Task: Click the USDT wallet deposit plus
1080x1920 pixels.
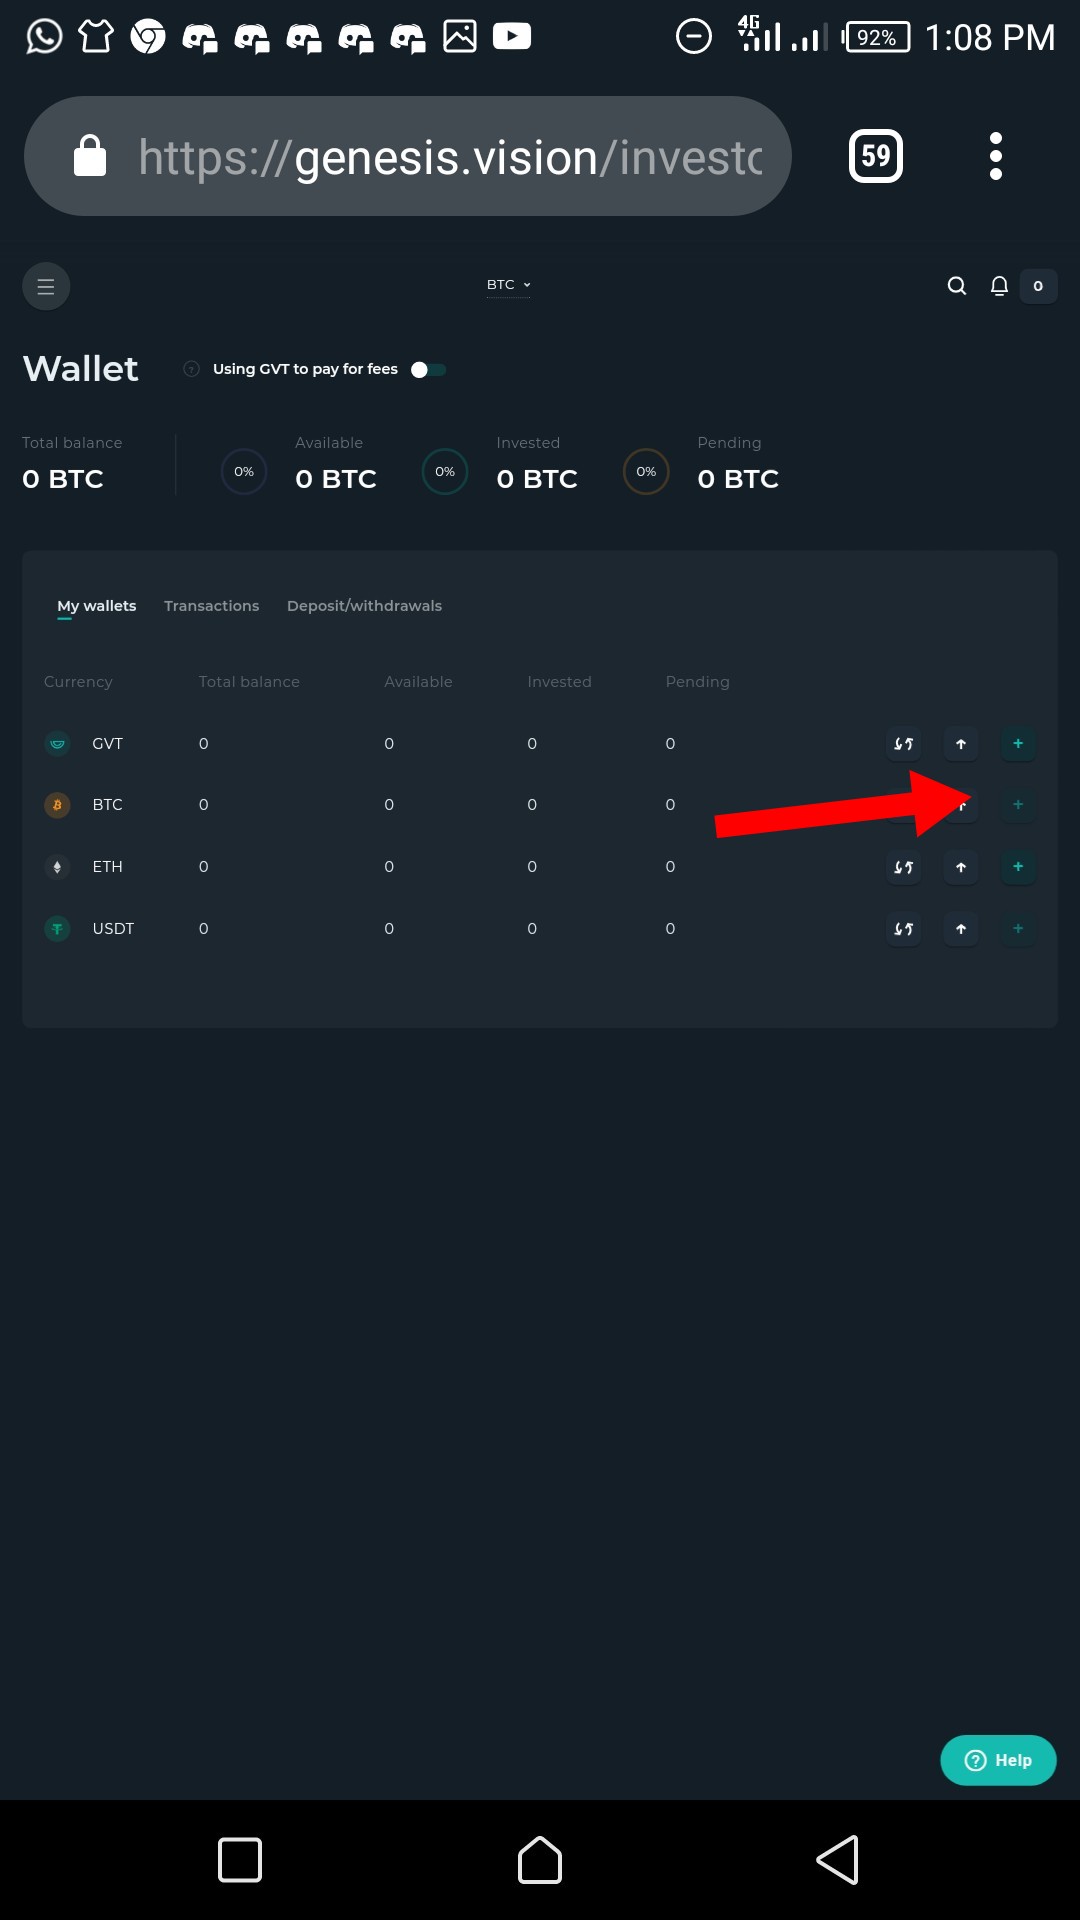Action: click(1018, 929)
